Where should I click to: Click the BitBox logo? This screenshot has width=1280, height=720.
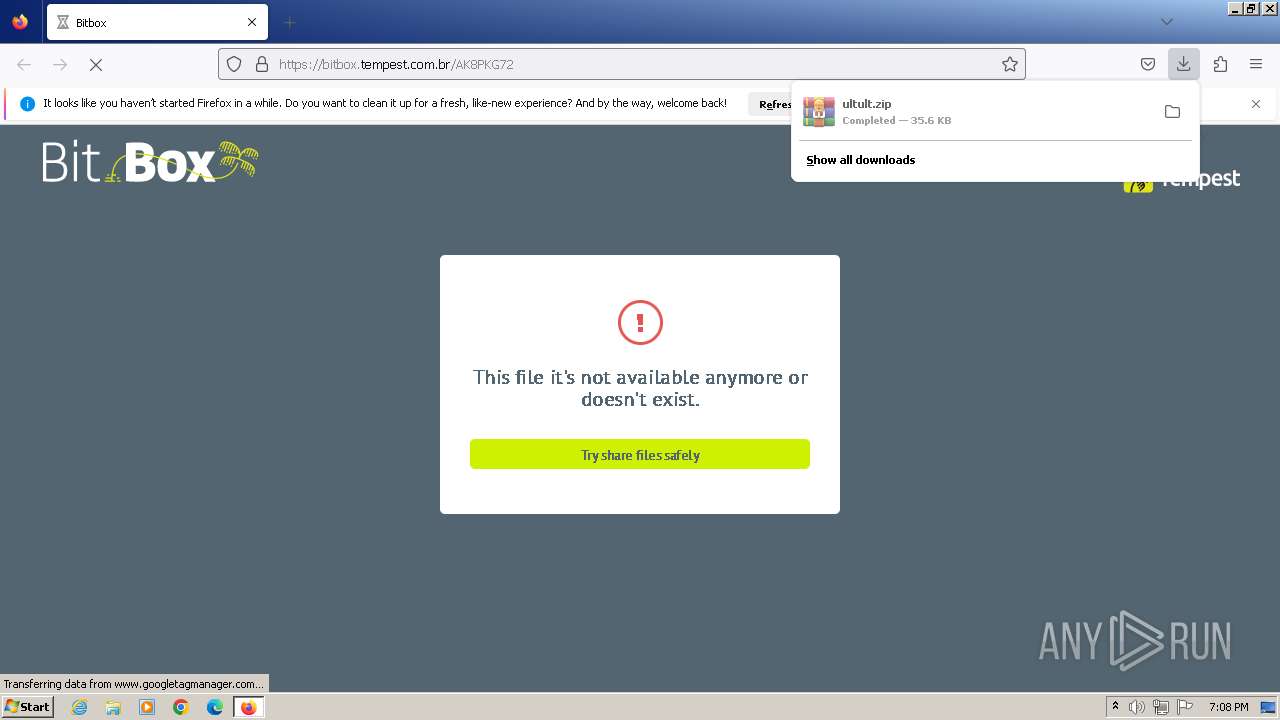(x=150, y=162)
